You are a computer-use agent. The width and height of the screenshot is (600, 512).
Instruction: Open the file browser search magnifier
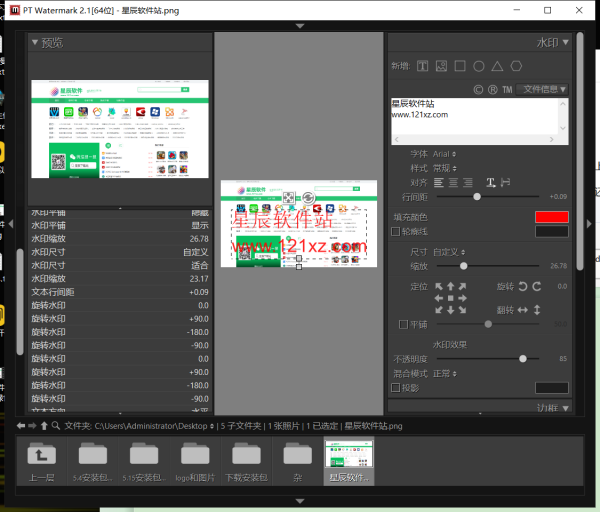tap(56, 426)
